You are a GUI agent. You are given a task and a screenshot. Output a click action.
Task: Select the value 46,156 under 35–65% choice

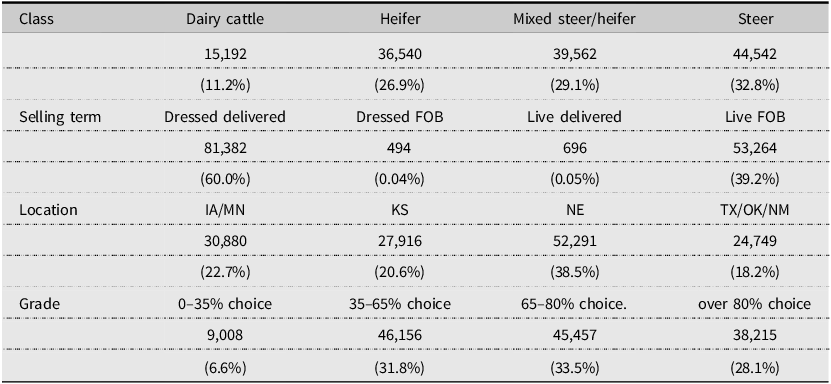(400, 336)
